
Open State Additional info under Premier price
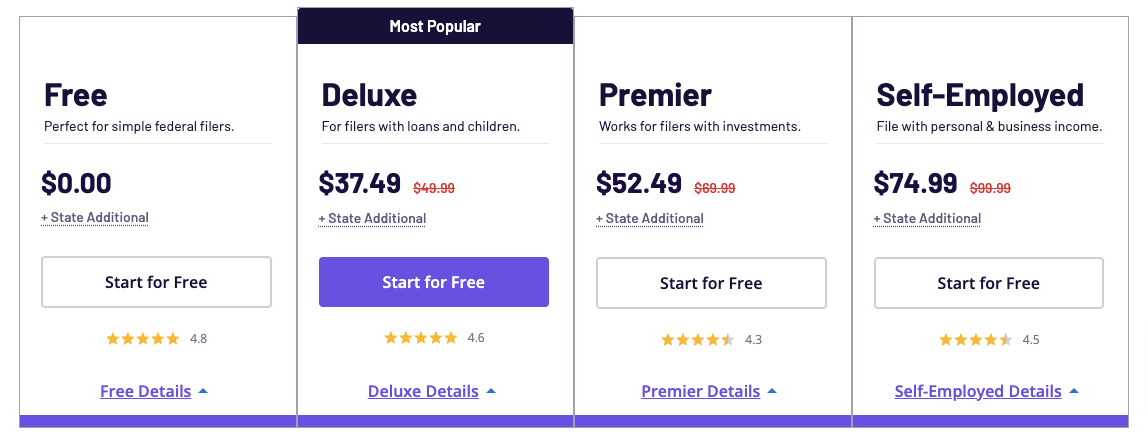pyautogui.click(x=650, y=218)
